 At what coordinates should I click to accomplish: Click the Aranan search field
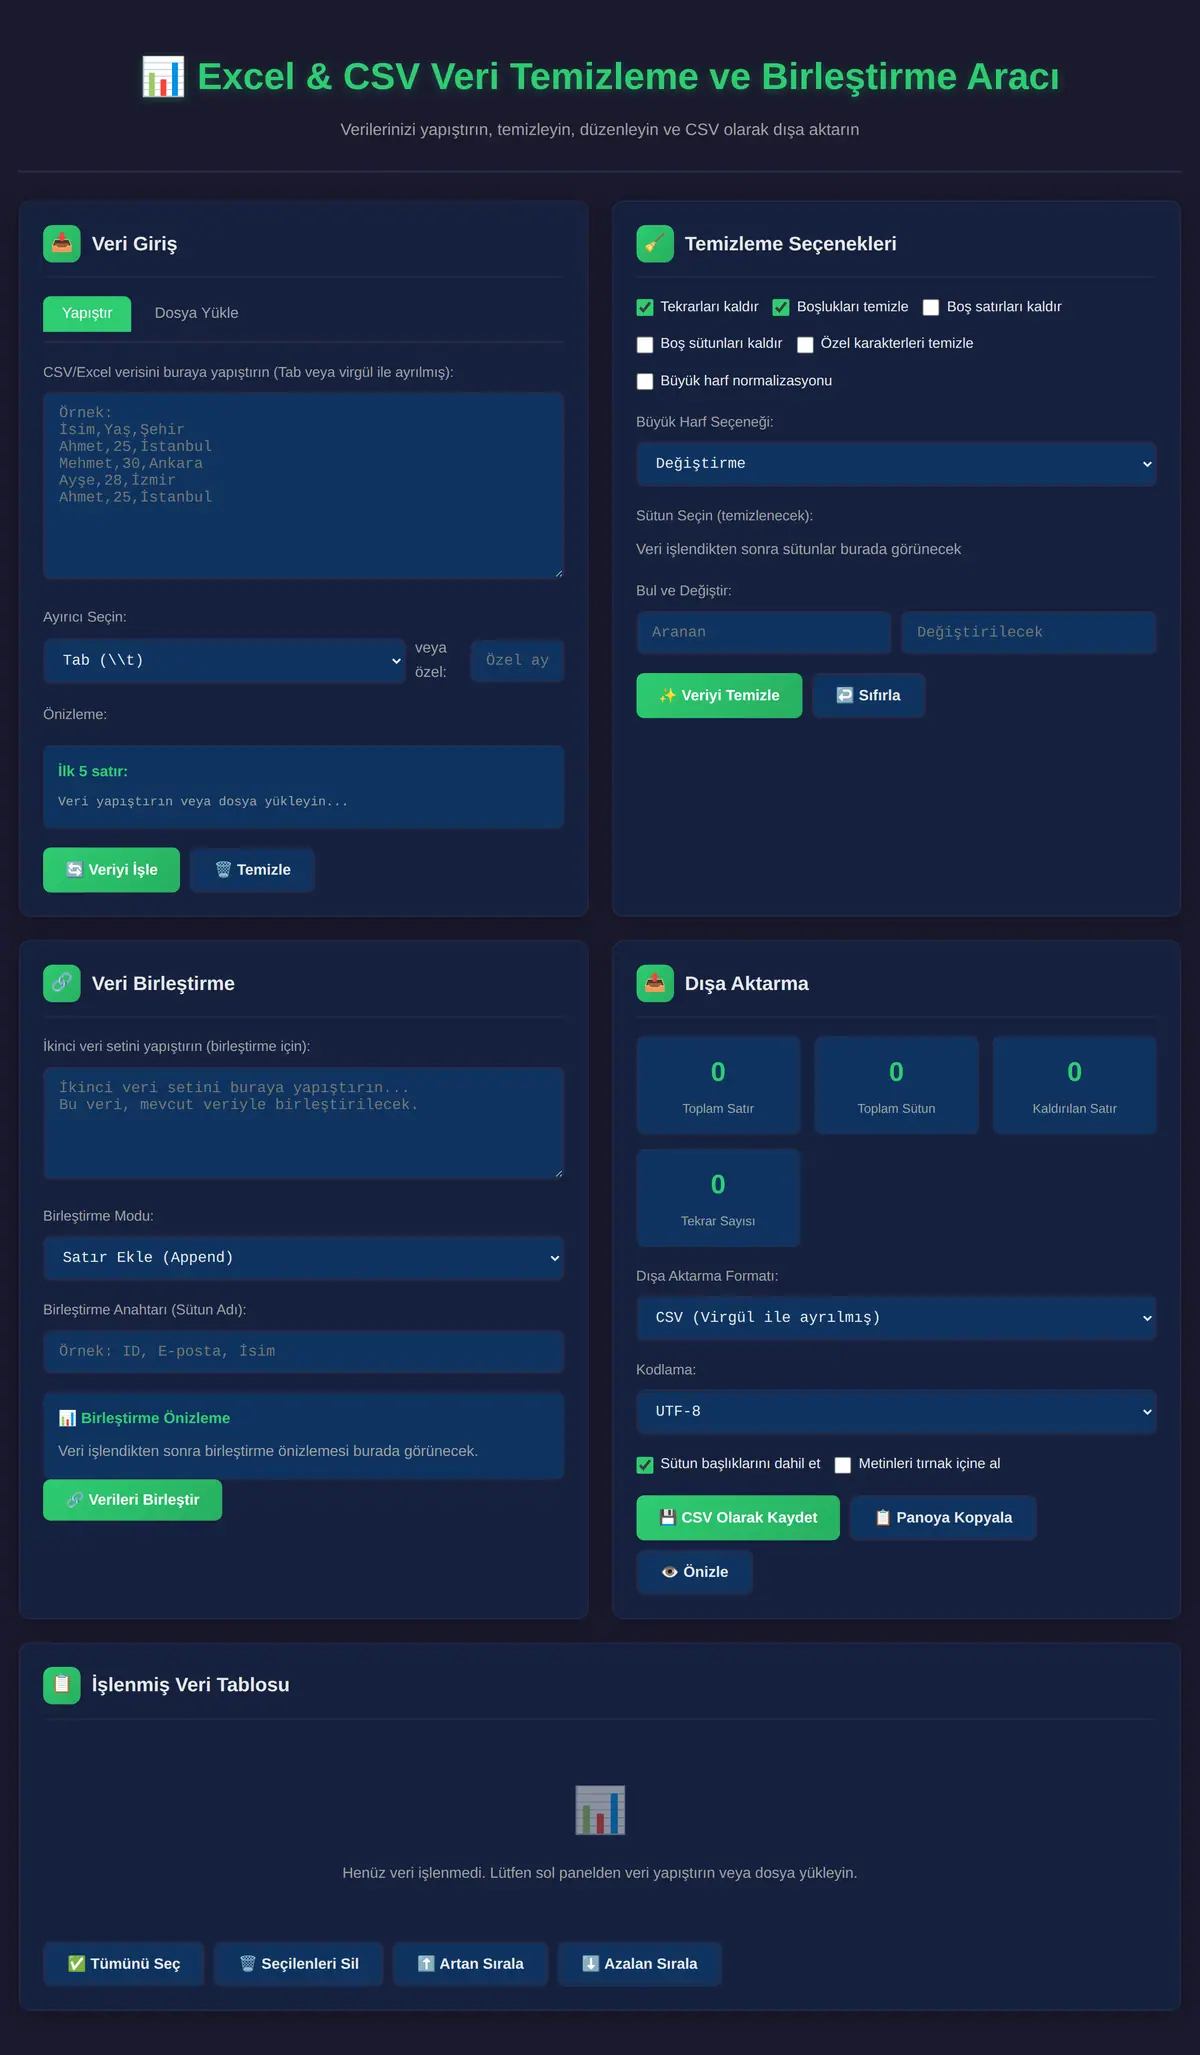763,633
